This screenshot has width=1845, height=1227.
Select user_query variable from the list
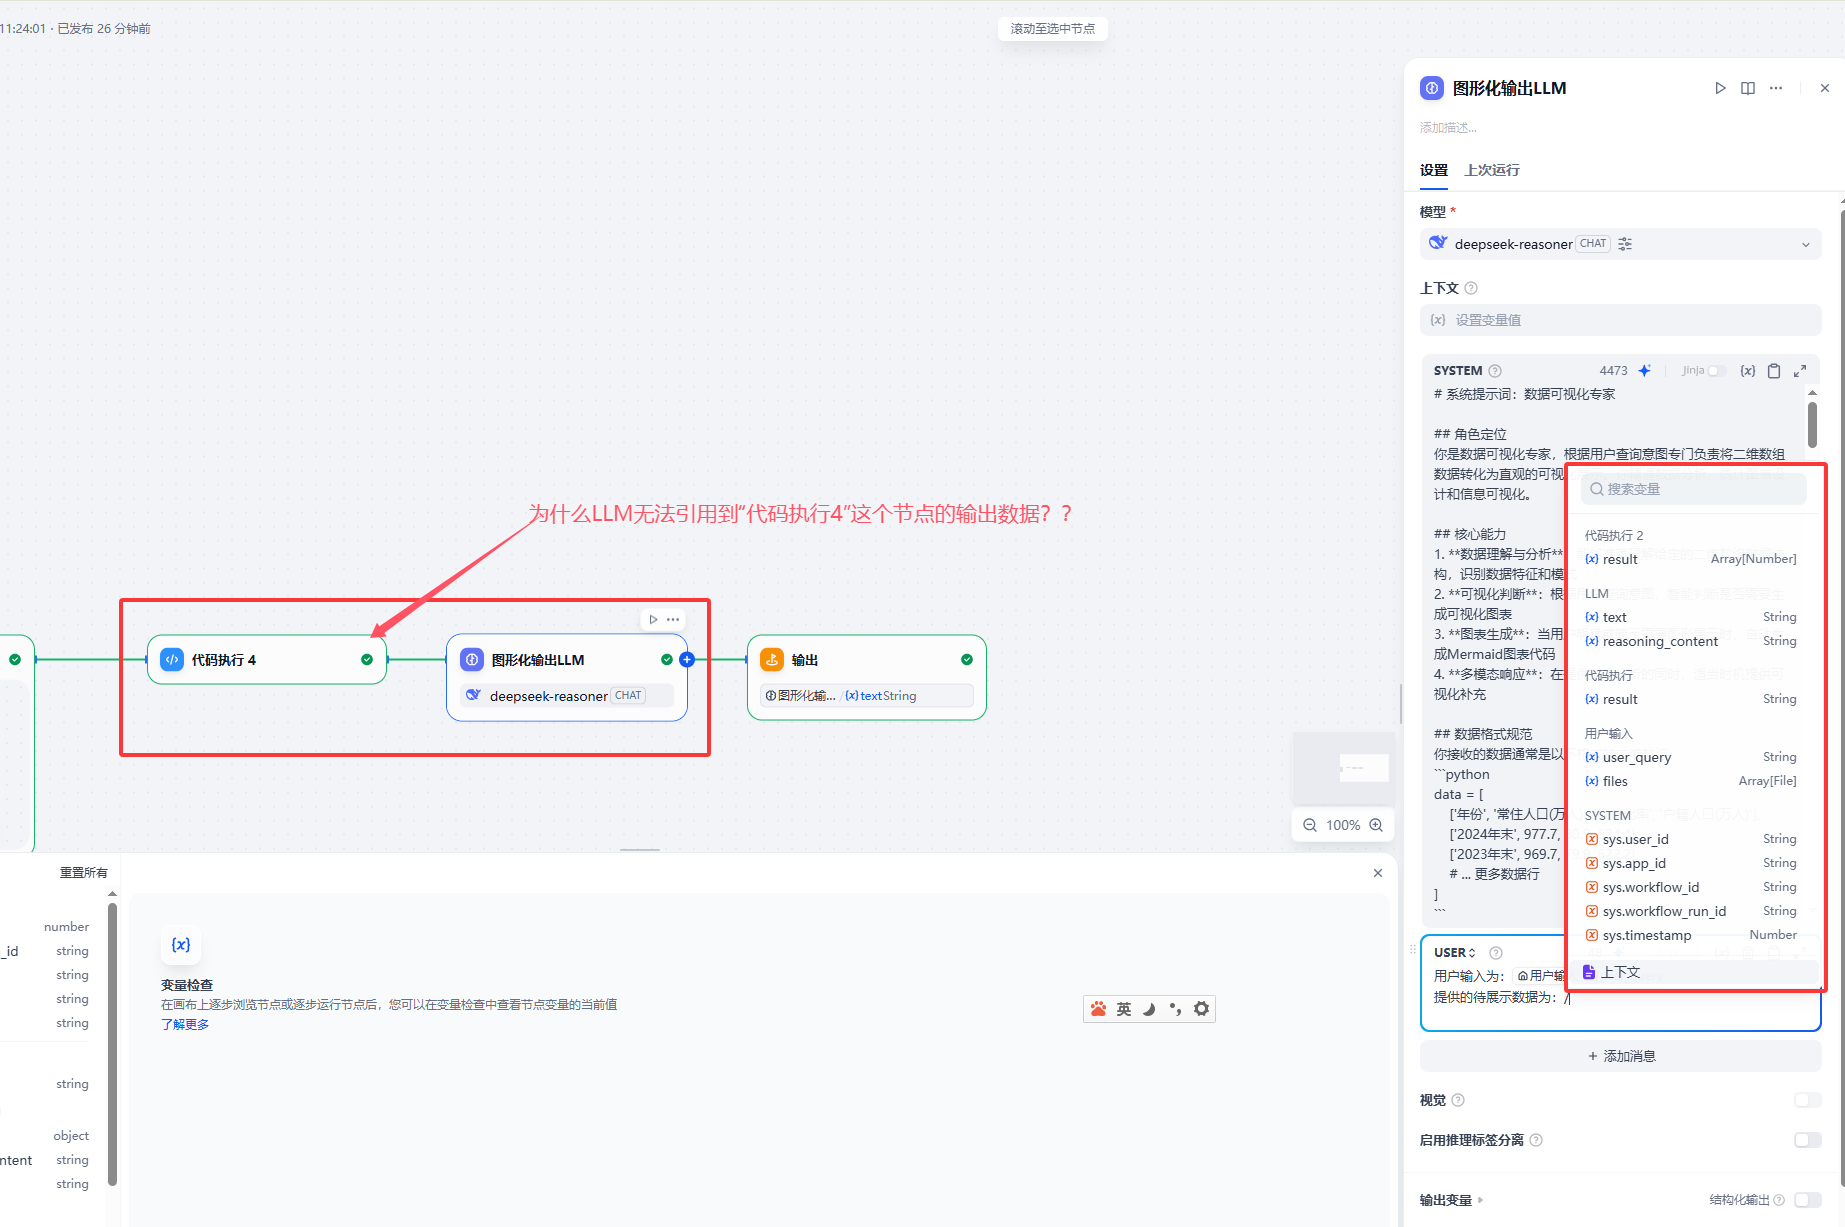pos(1636,757)
